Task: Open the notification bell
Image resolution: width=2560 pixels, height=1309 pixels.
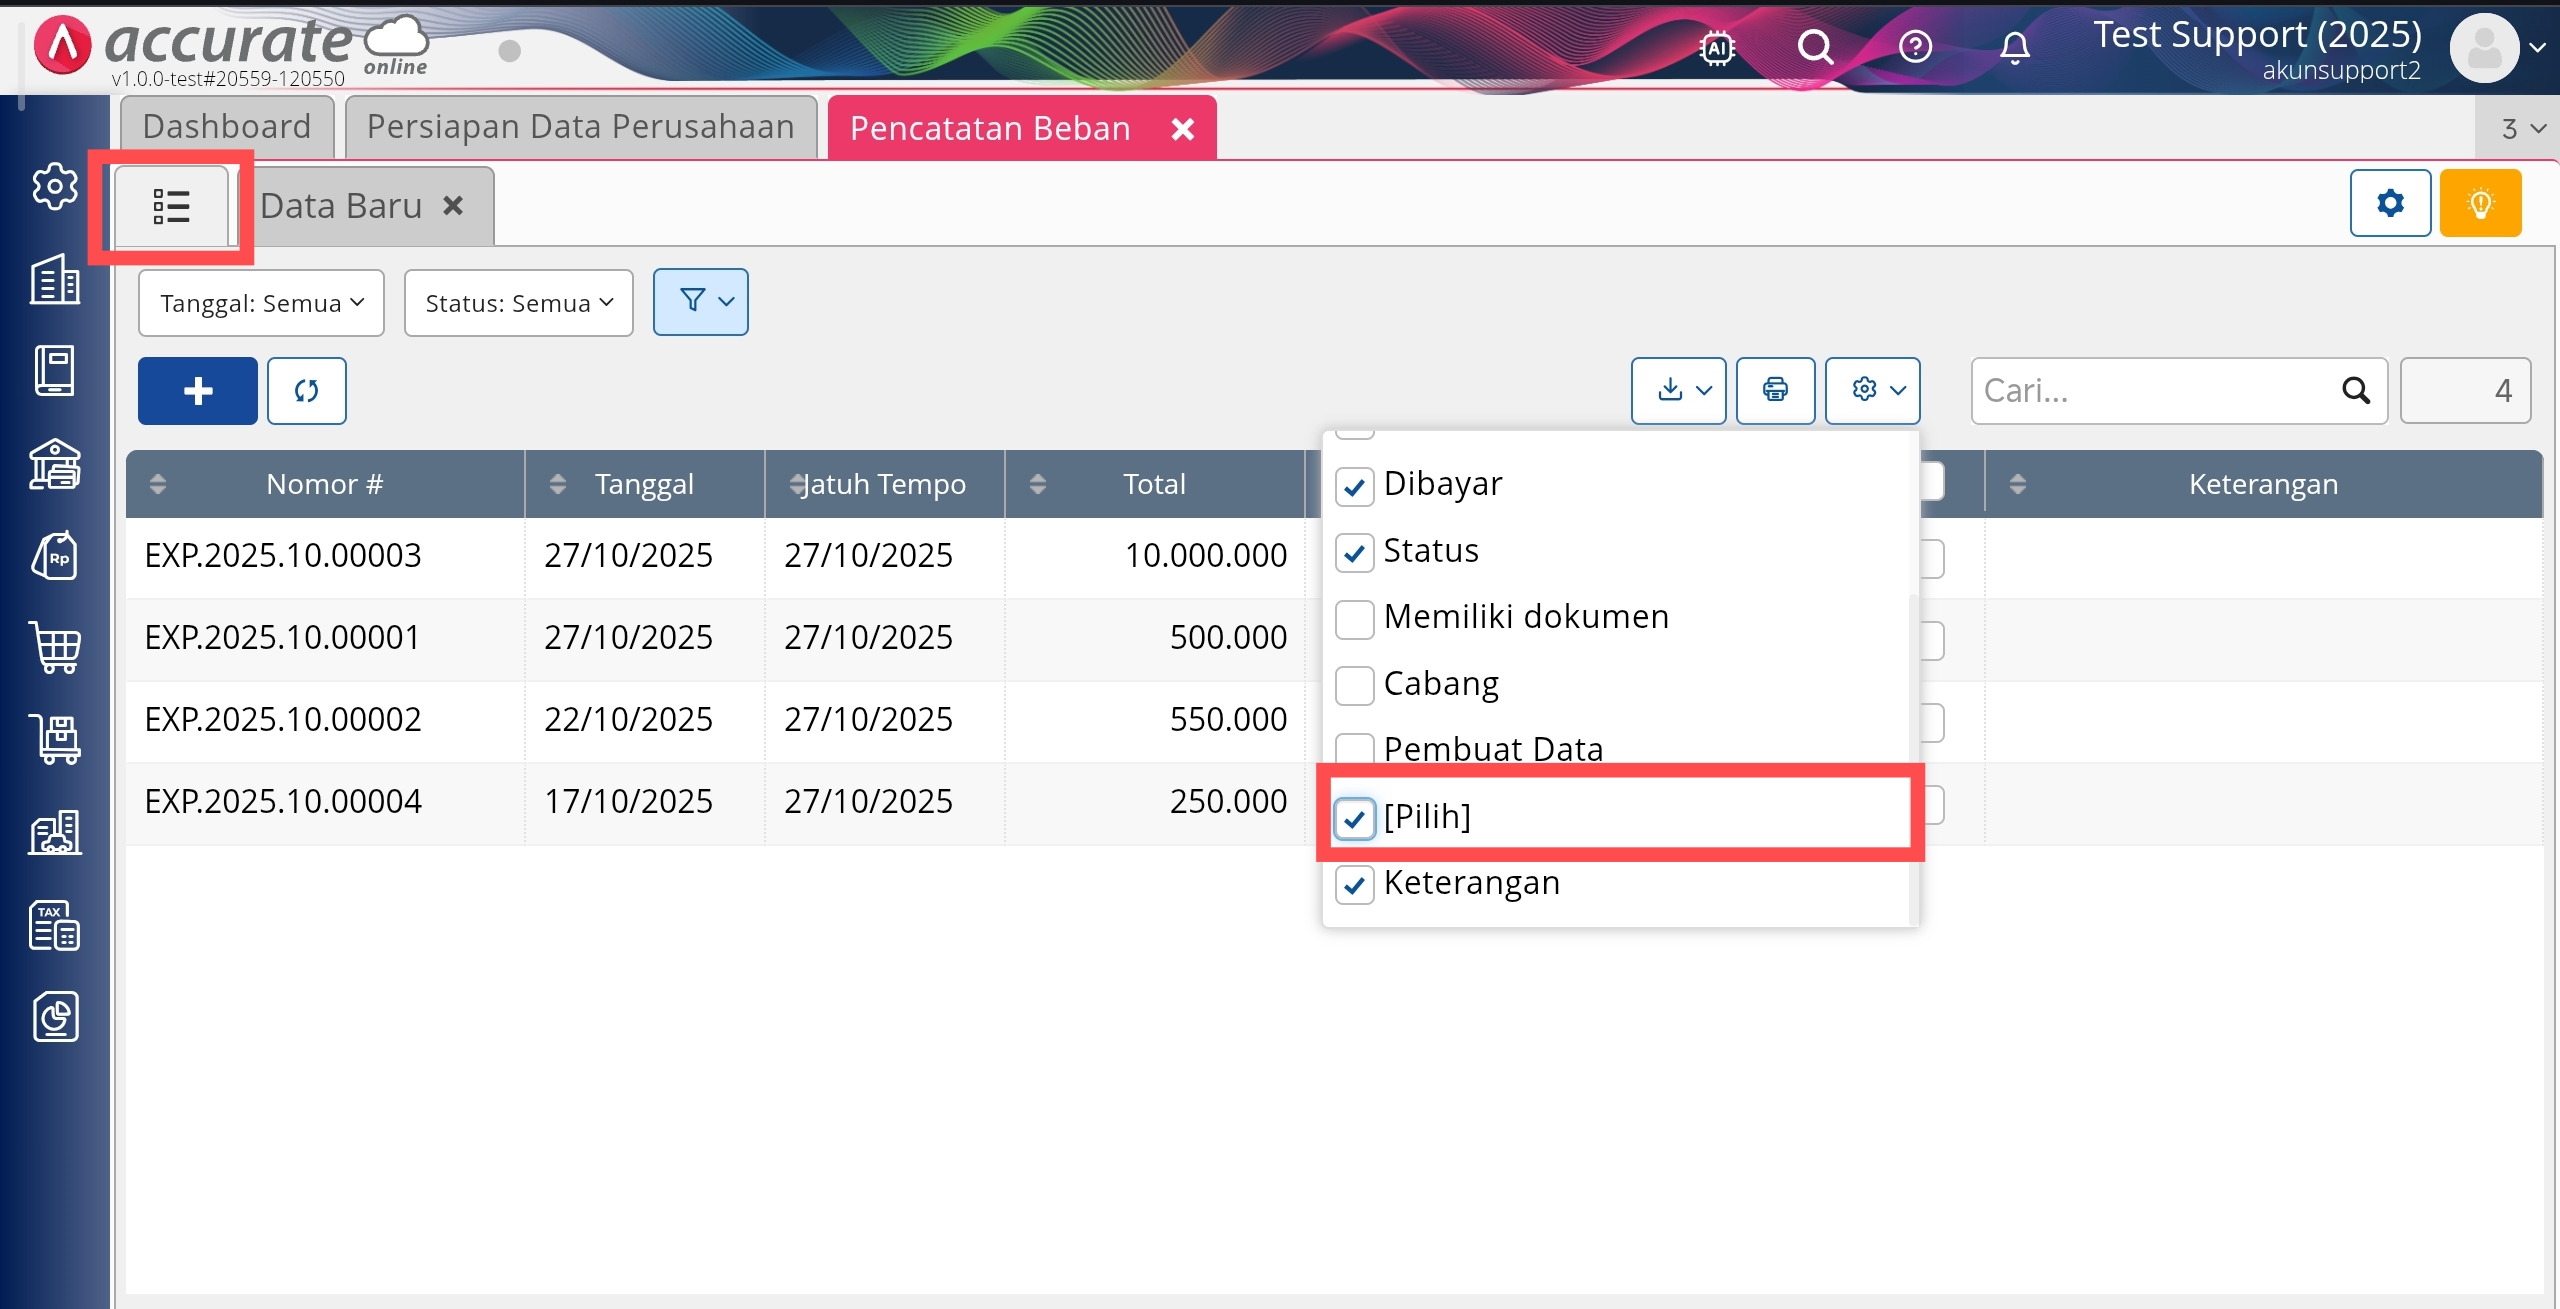Action: [2014, 47]
